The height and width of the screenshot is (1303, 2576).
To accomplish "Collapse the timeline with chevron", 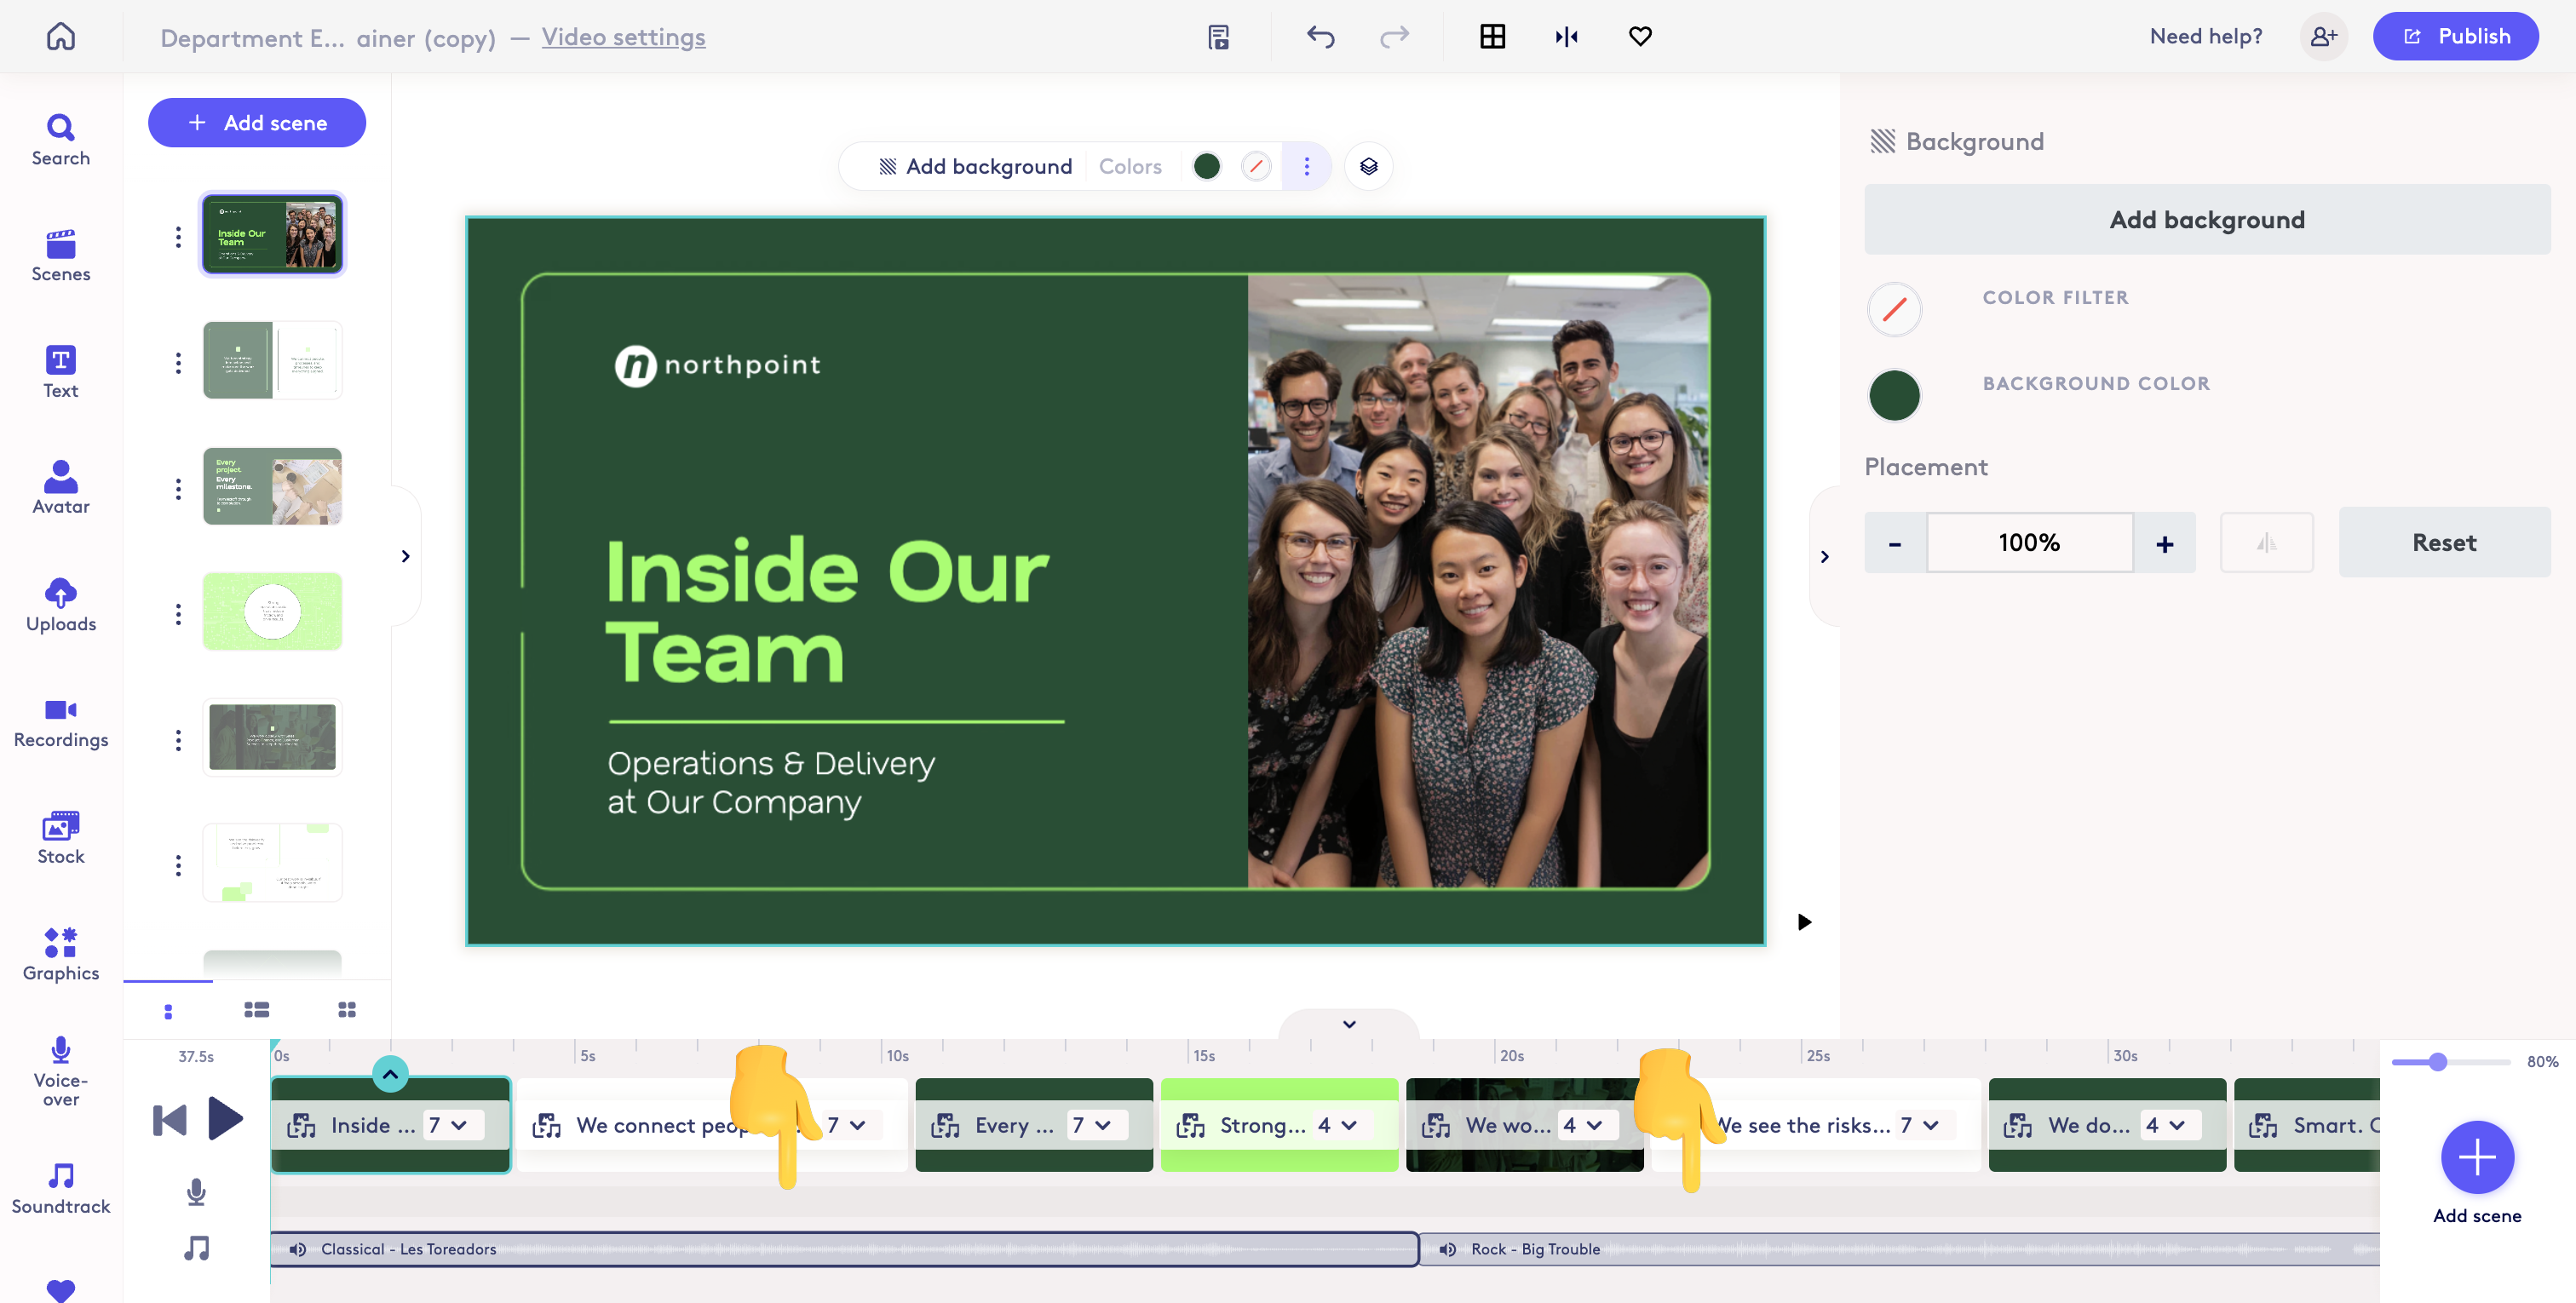I will click(x=1349, y=1024).
